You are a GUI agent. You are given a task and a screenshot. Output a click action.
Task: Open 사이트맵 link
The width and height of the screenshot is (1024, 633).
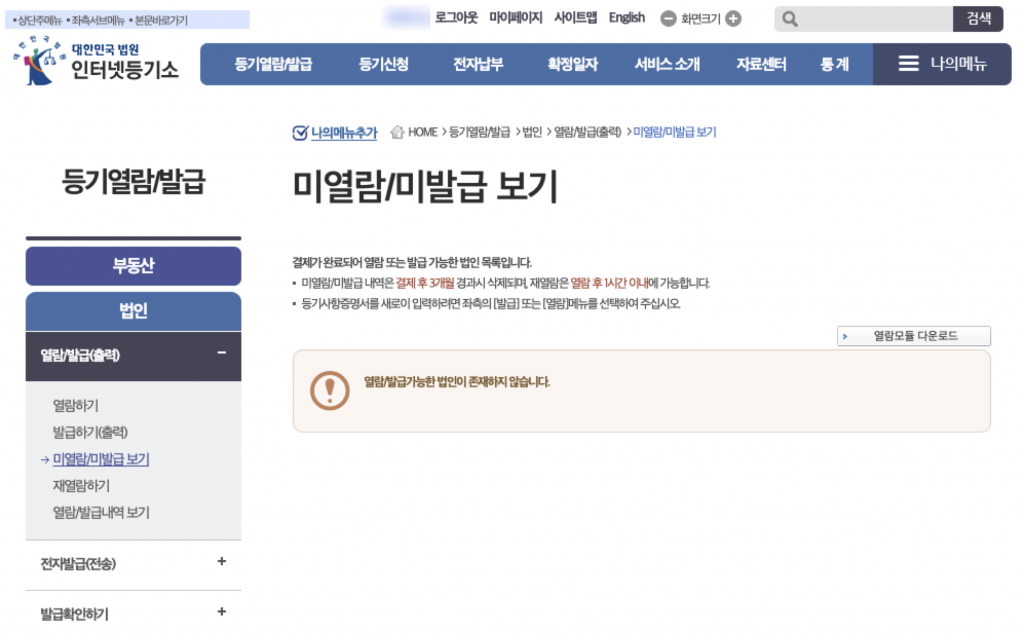[x=575, y=18]
